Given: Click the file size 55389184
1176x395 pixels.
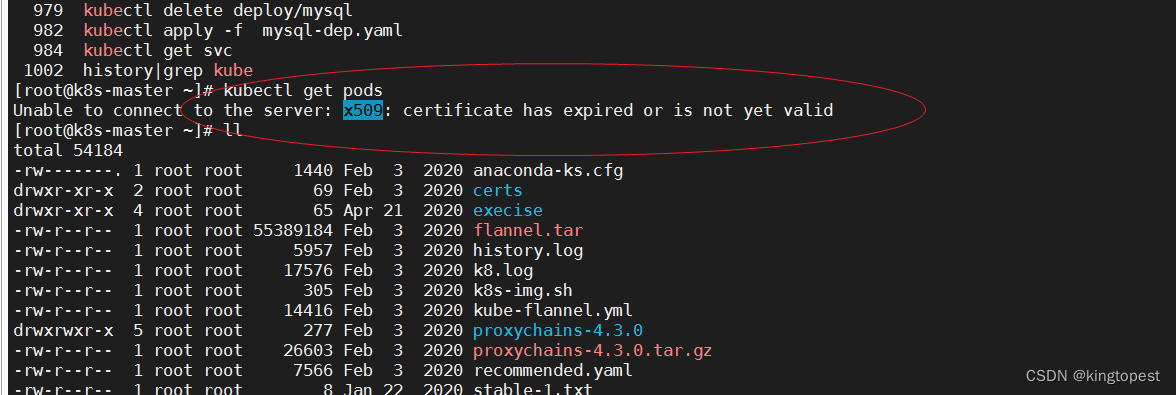Looking at the screenshot, I should click(293, 230).
